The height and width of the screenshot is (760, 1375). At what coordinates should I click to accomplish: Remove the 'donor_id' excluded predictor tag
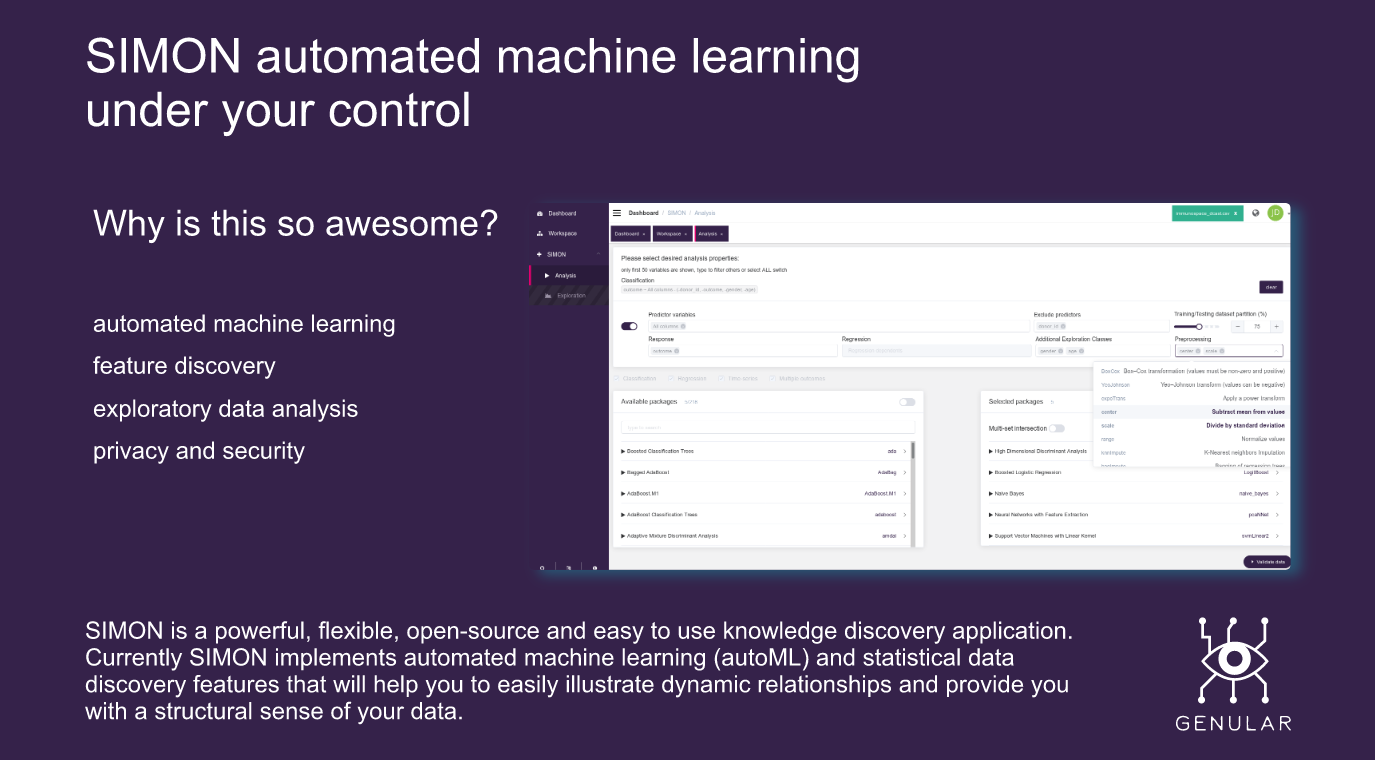click(1063, 326)
